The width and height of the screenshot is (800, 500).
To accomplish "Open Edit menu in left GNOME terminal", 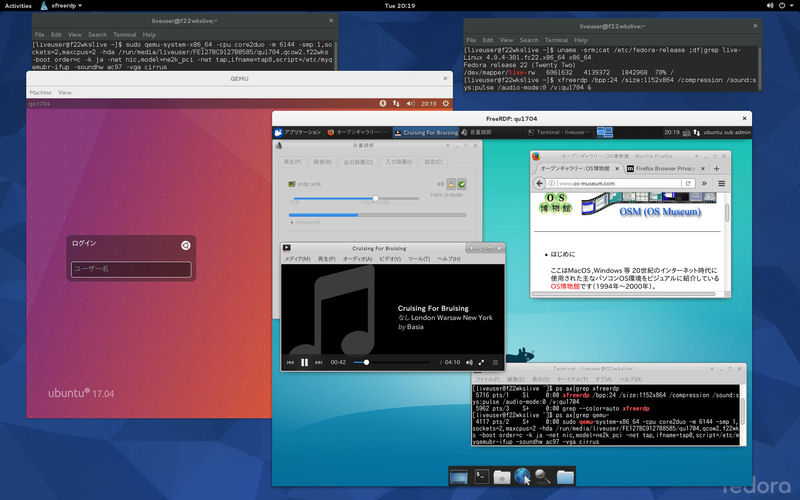I will coord(56,35).
